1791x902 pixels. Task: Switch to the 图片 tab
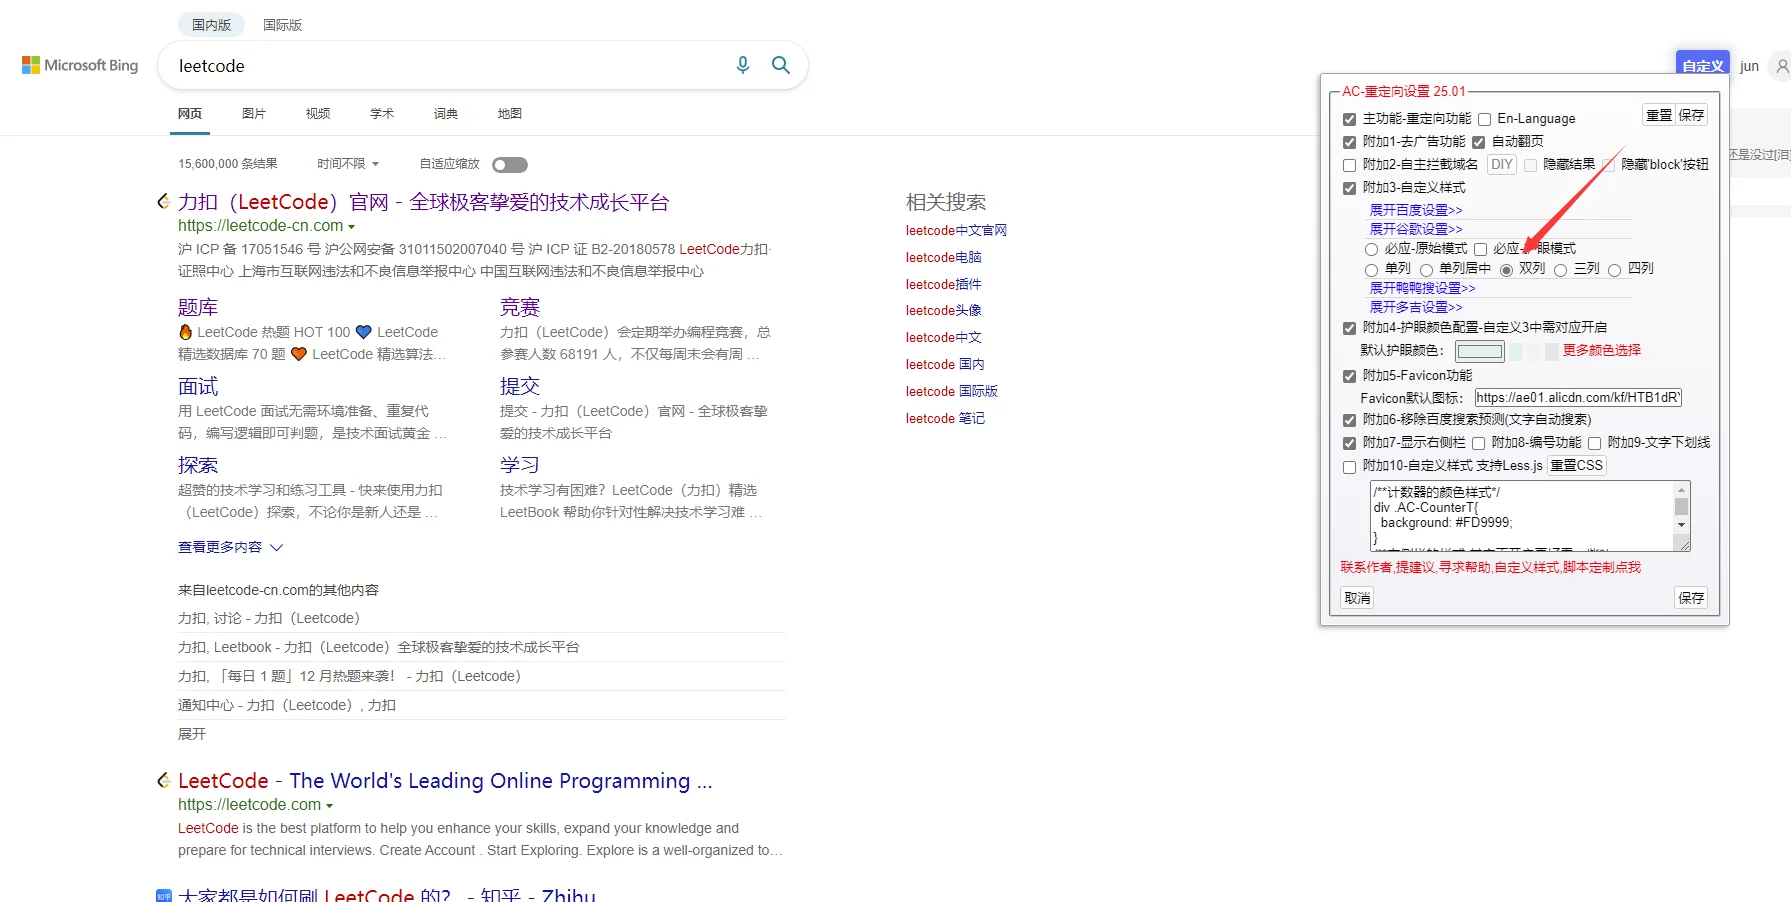[254, 113]
